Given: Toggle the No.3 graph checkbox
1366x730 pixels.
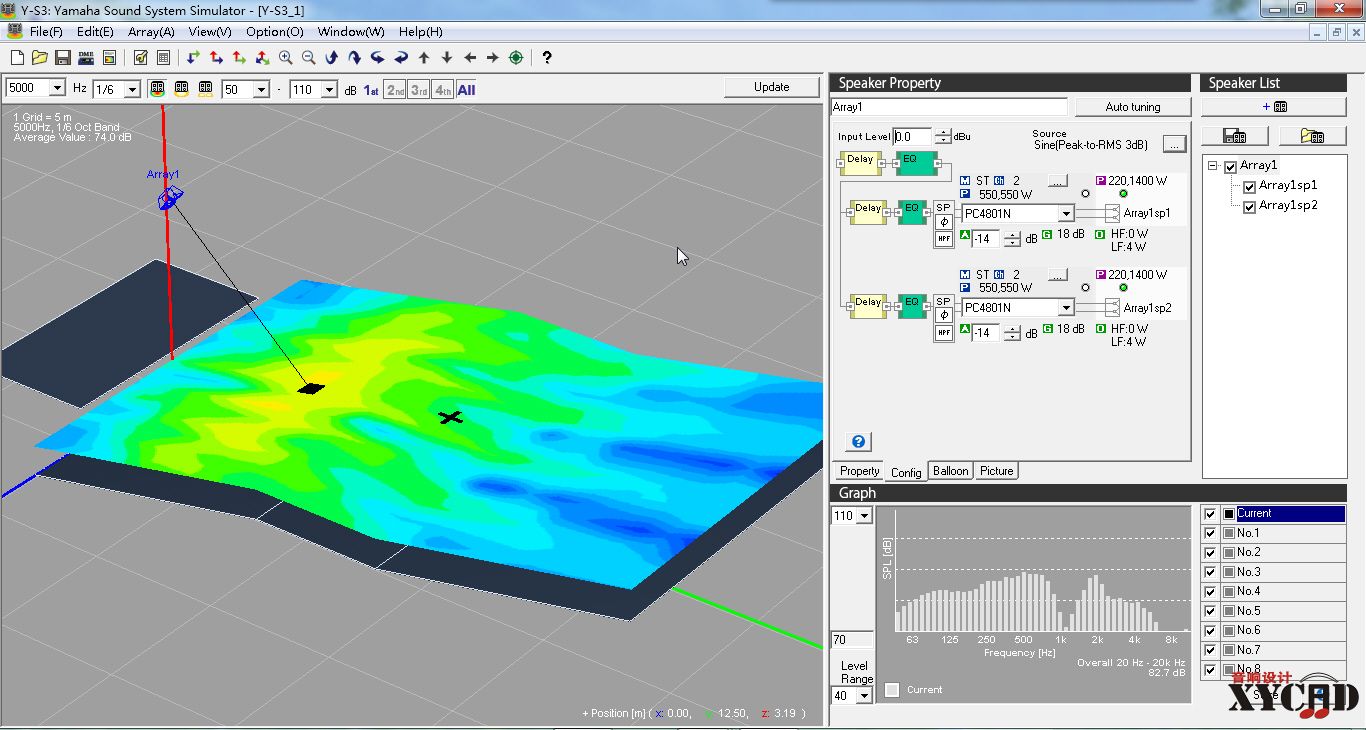Looking at the screenshot, I should (1210, 572).
